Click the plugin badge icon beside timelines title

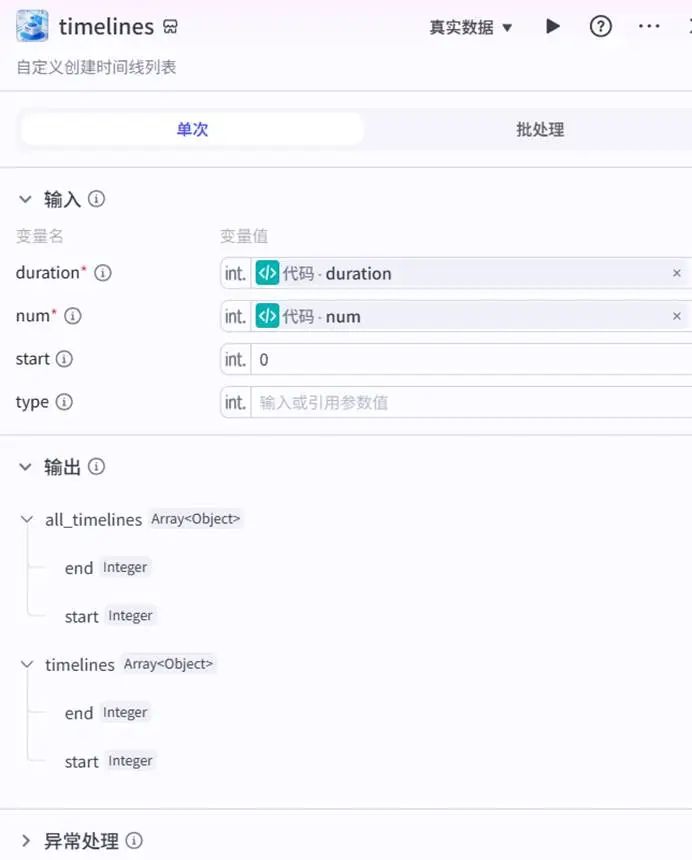[x=171, y=26]
